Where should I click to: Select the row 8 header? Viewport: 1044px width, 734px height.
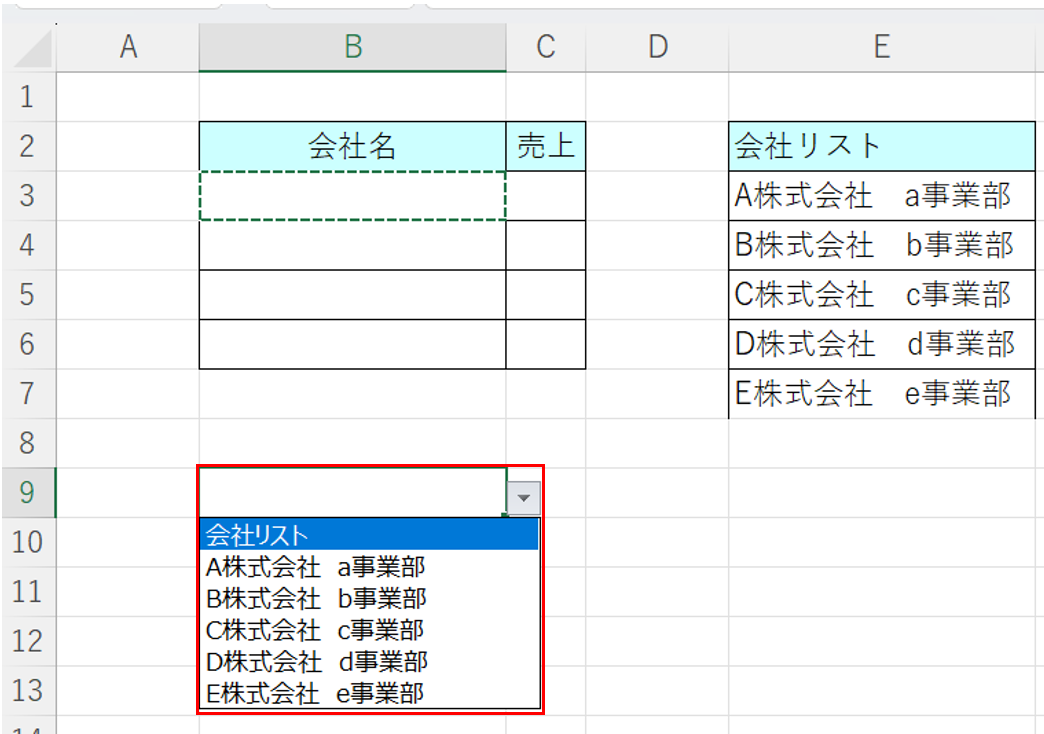pos(29,443)
